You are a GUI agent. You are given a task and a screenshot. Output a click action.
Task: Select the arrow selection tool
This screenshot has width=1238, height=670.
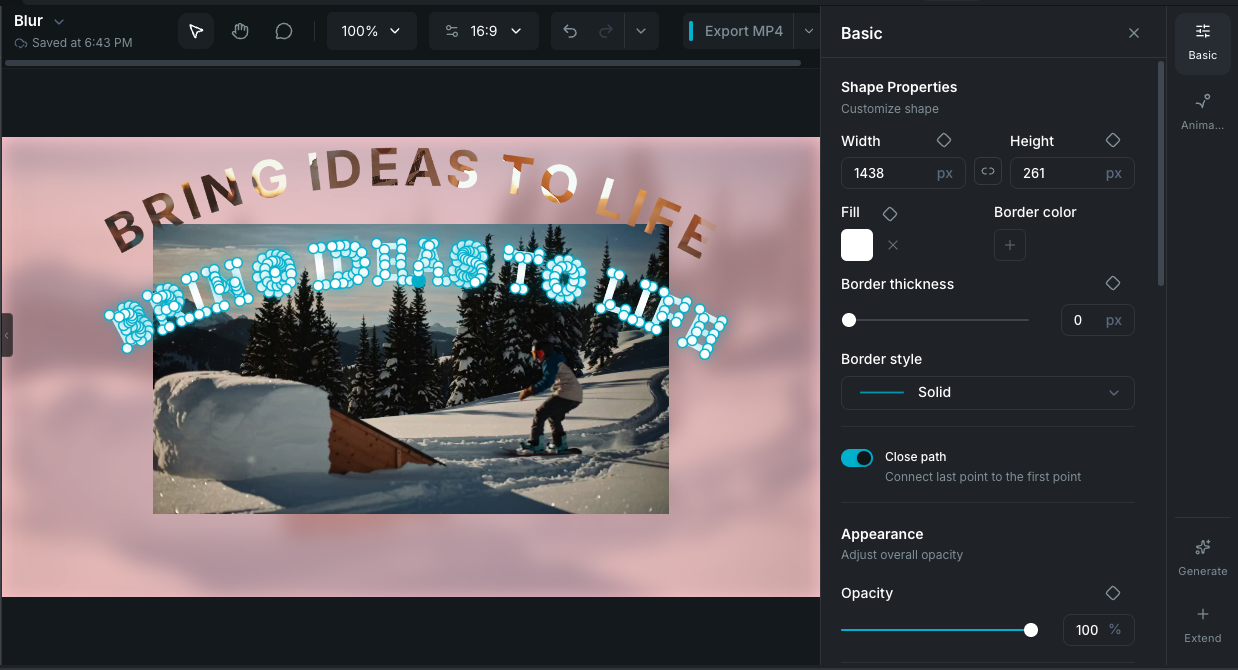point(195,31)
